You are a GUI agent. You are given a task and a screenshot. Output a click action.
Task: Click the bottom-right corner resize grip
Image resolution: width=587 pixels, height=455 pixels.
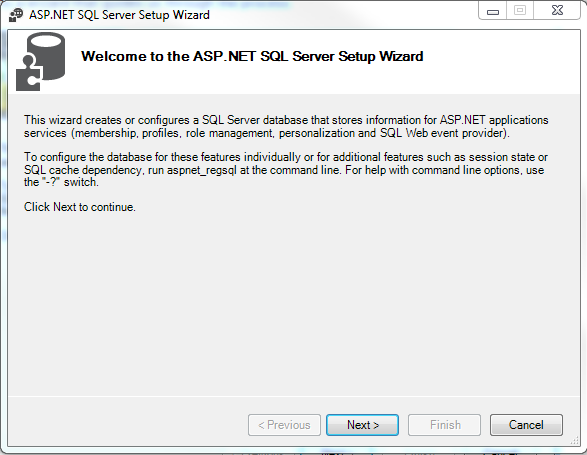click(x=574, y=441)
